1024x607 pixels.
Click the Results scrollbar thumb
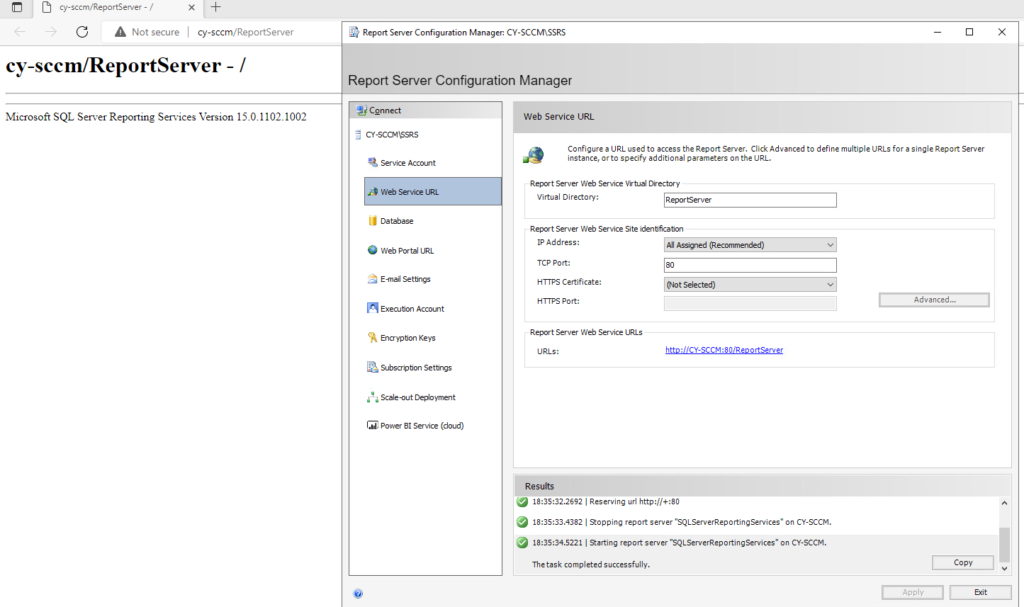(x=1004, y=543)
